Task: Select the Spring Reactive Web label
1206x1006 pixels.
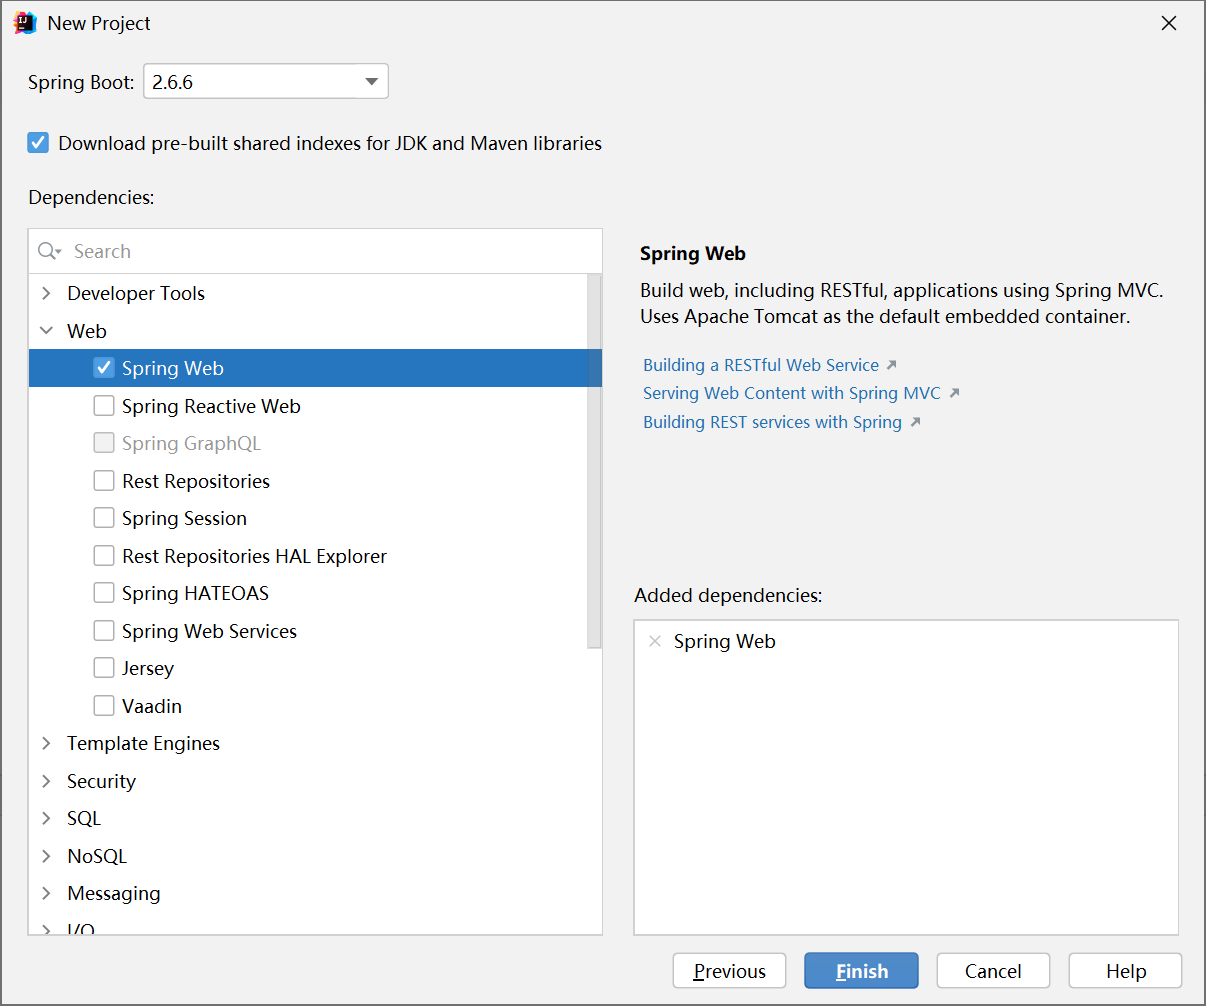Action: point(211,406)
